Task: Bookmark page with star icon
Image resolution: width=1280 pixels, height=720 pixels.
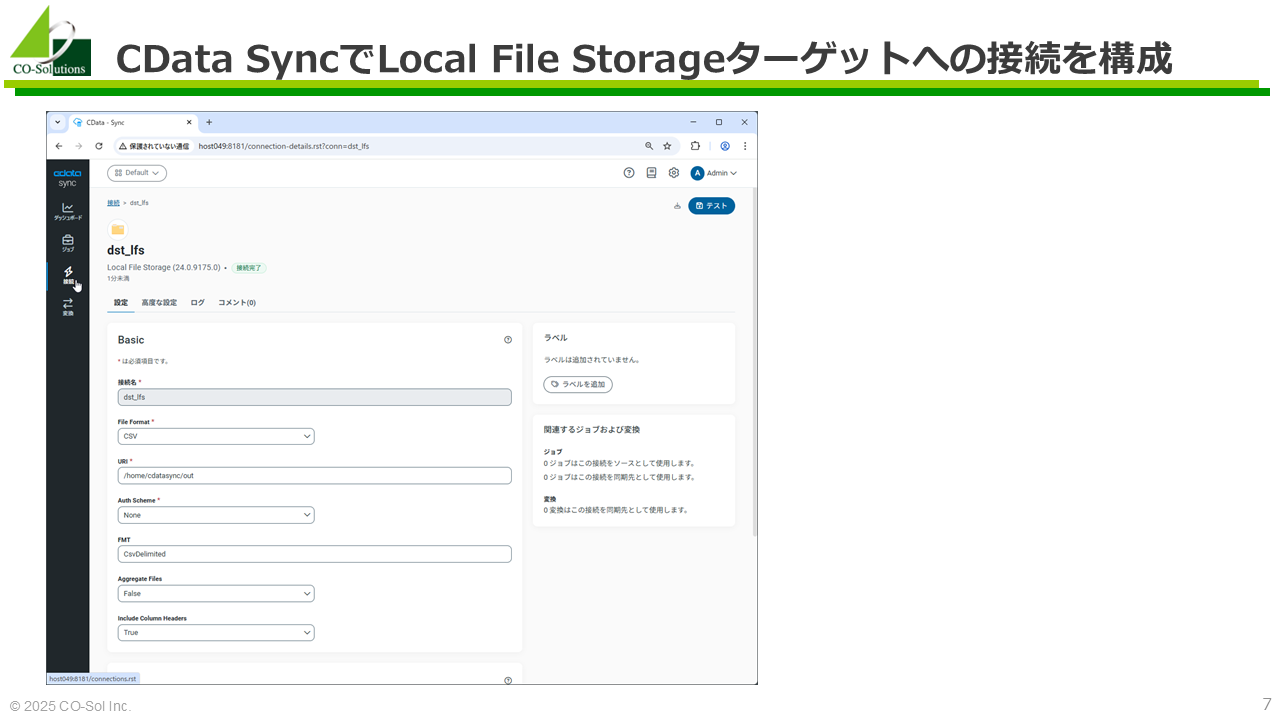Action: [667, 146]
